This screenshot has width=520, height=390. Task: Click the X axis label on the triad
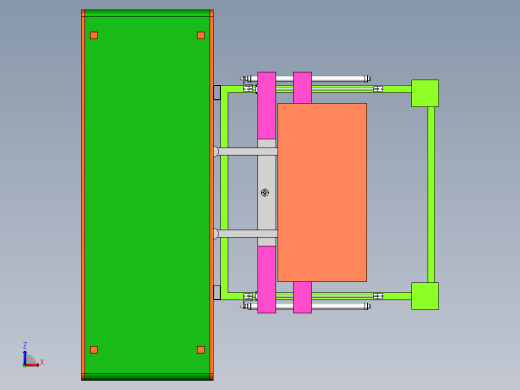click(42, 362)
